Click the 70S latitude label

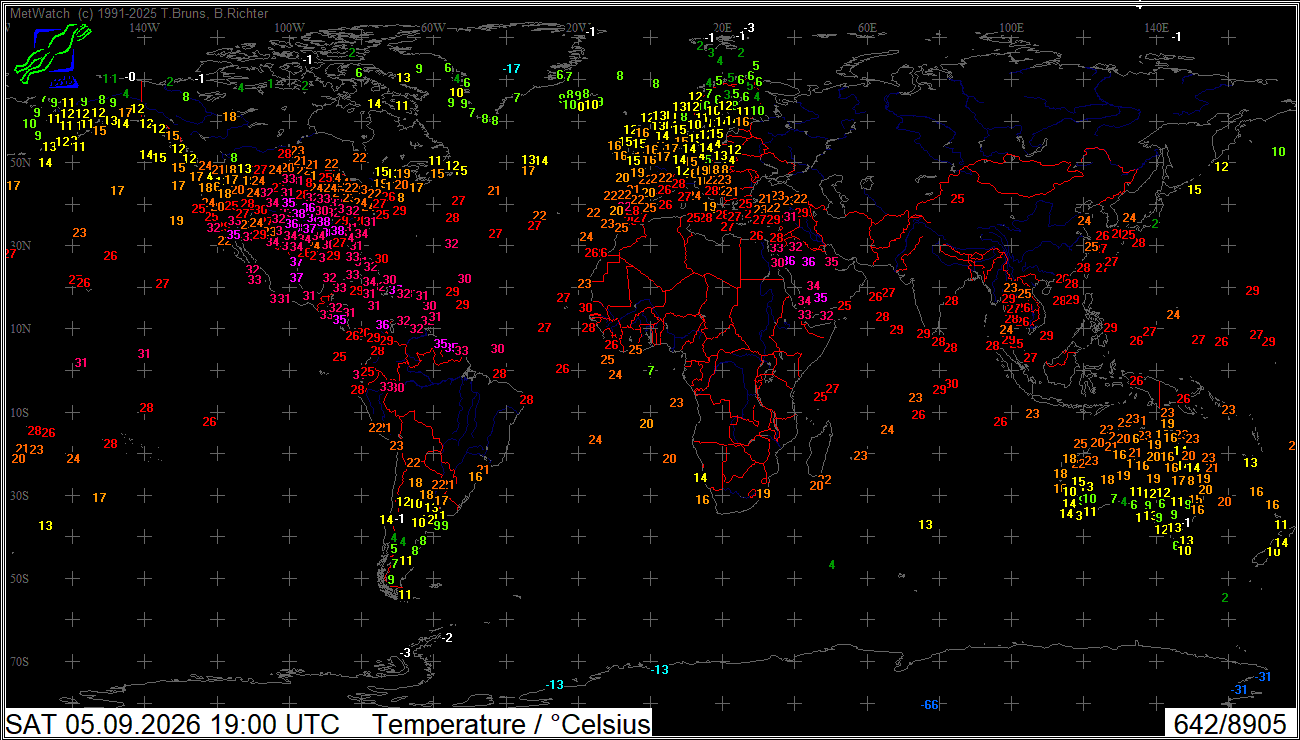19,661
